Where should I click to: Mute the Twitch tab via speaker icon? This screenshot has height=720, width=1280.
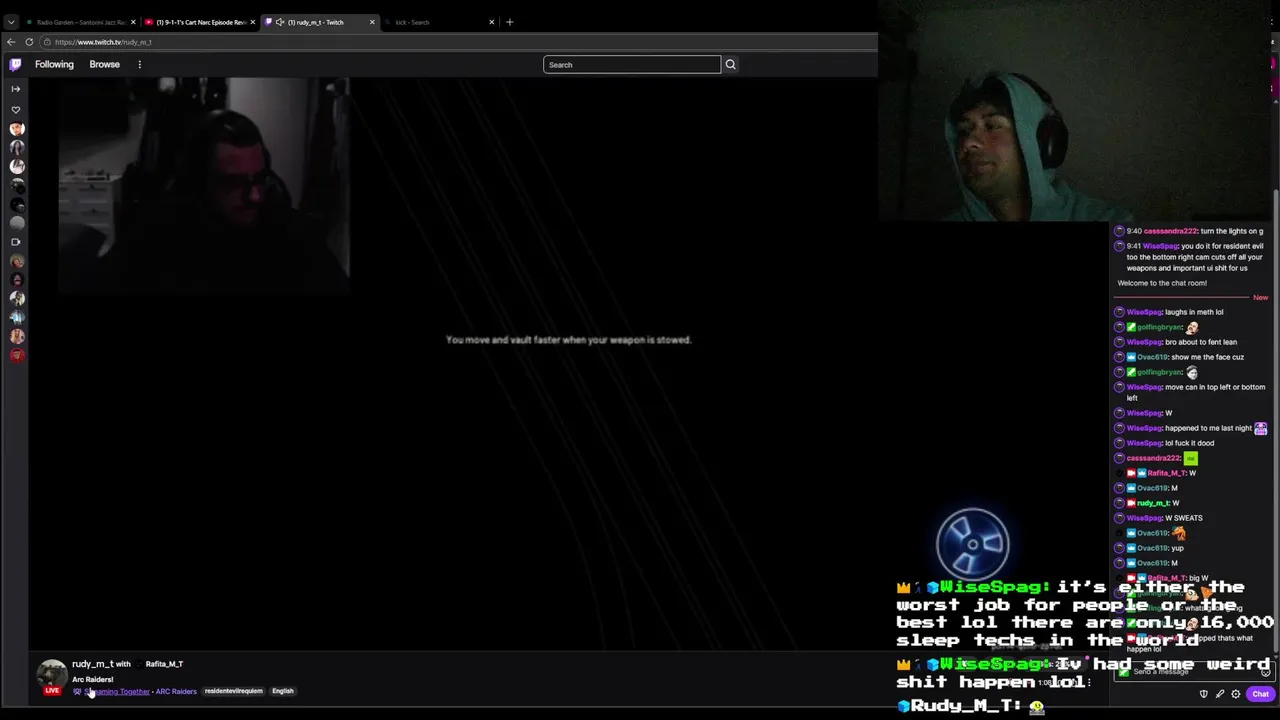(280, 22)
